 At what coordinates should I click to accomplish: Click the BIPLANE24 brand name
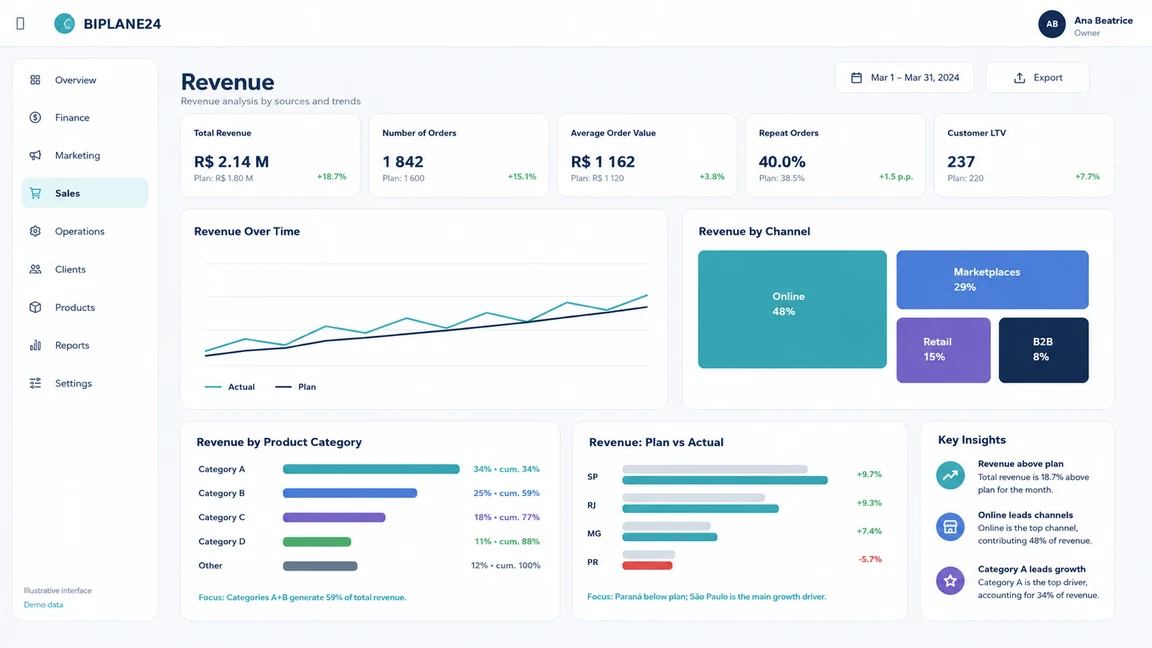coord(122,24)
